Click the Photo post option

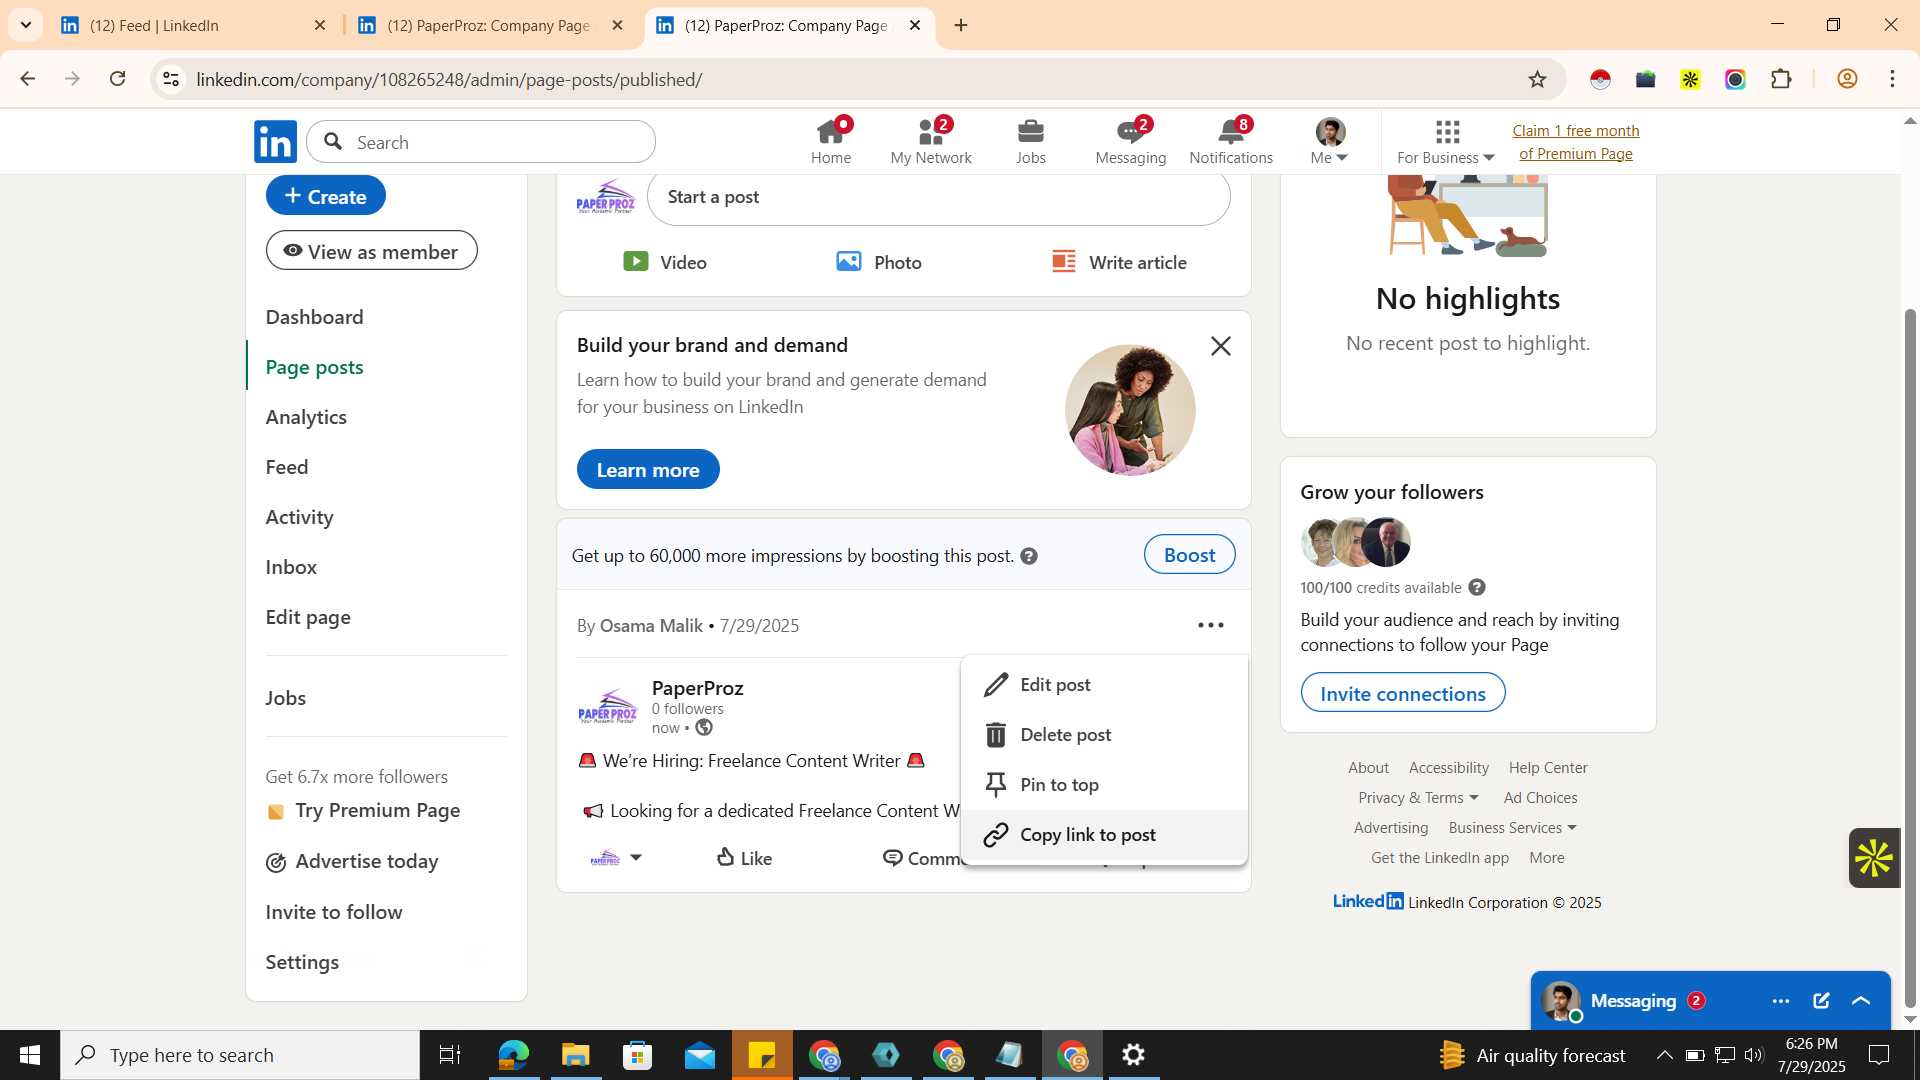pos(879,262)
